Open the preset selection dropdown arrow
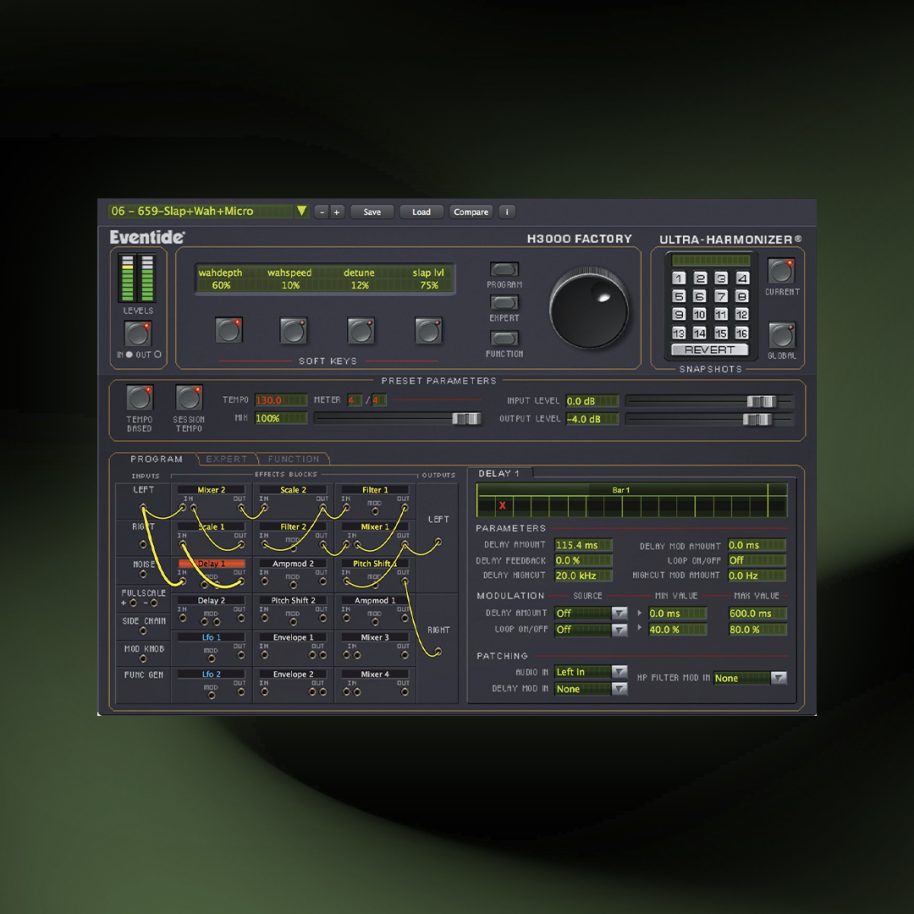 (300, 211)
